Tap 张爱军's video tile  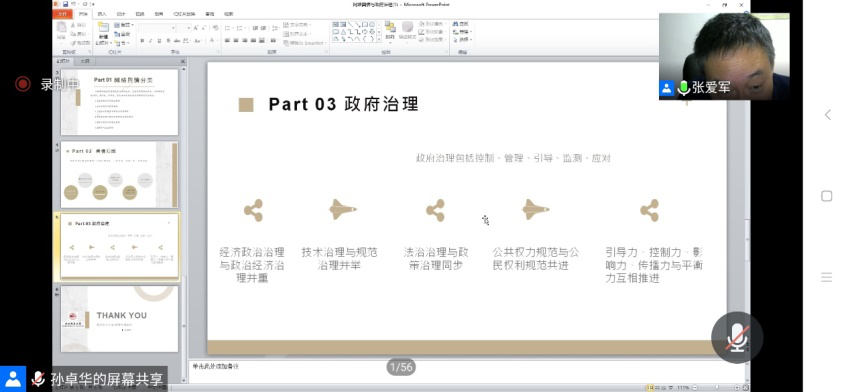click(x=724, y=56)
